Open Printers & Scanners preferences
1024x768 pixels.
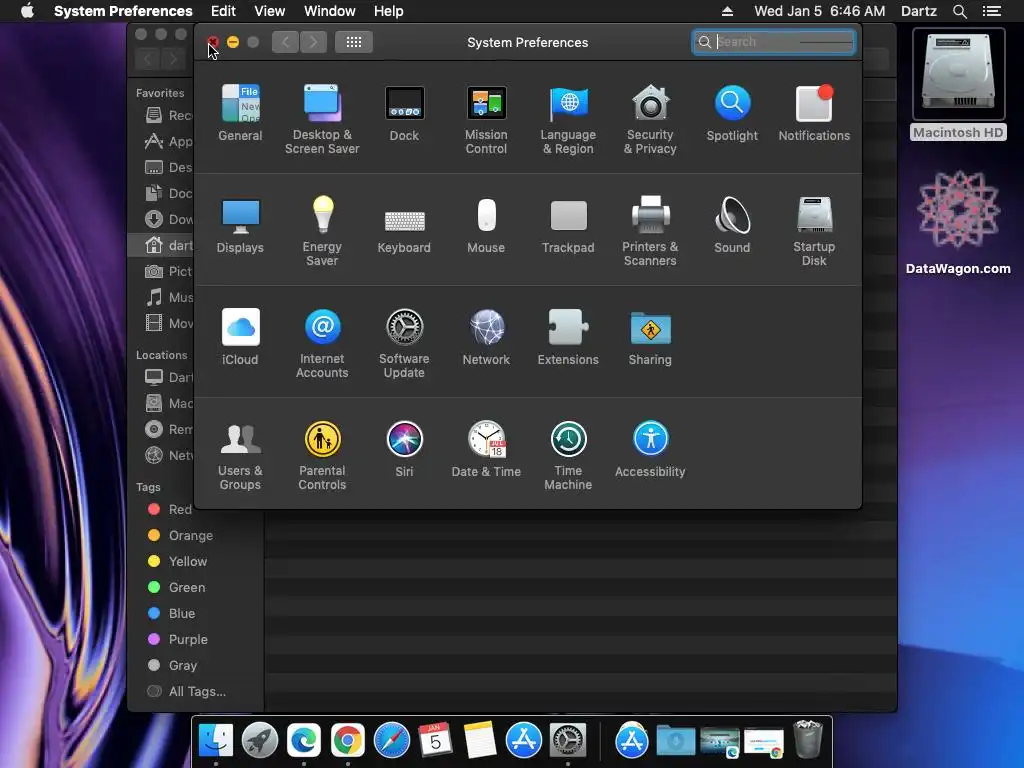click(650, 232)
